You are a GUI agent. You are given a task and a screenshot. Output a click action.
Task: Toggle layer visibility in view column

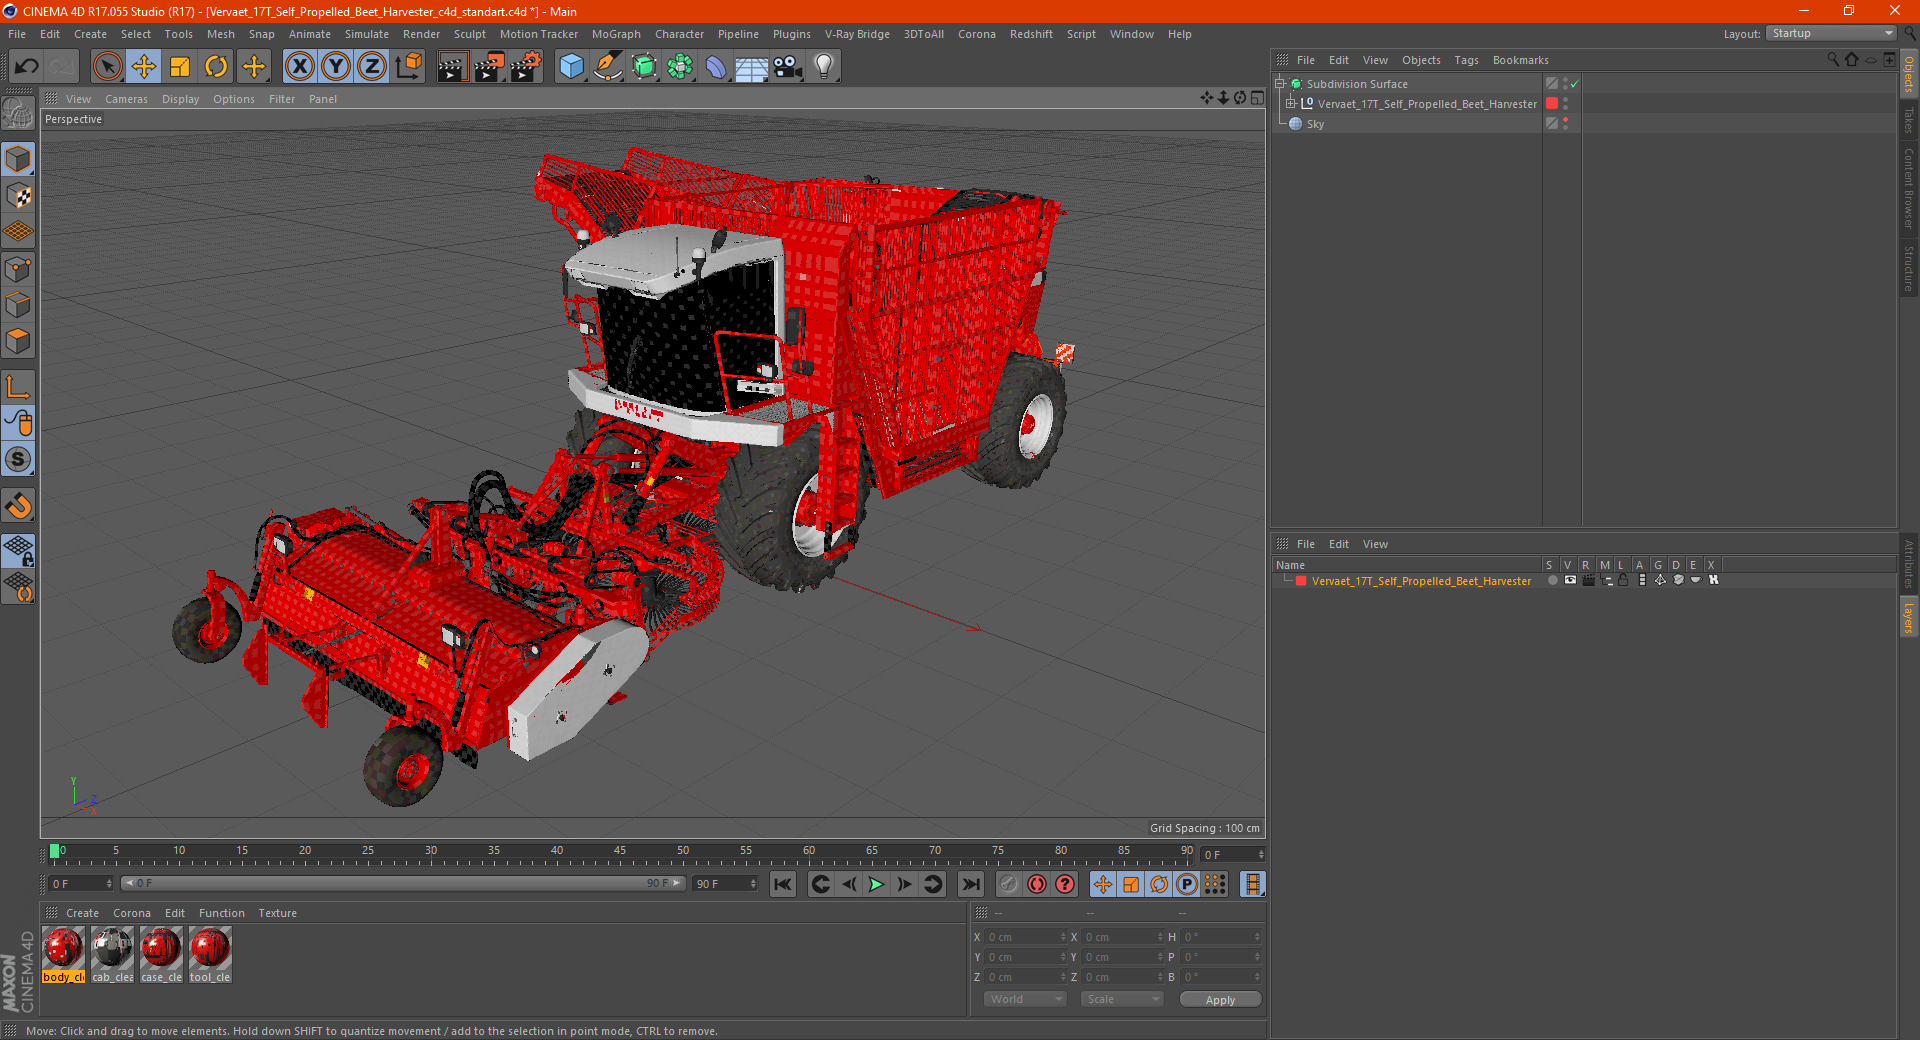point(1570,580)
